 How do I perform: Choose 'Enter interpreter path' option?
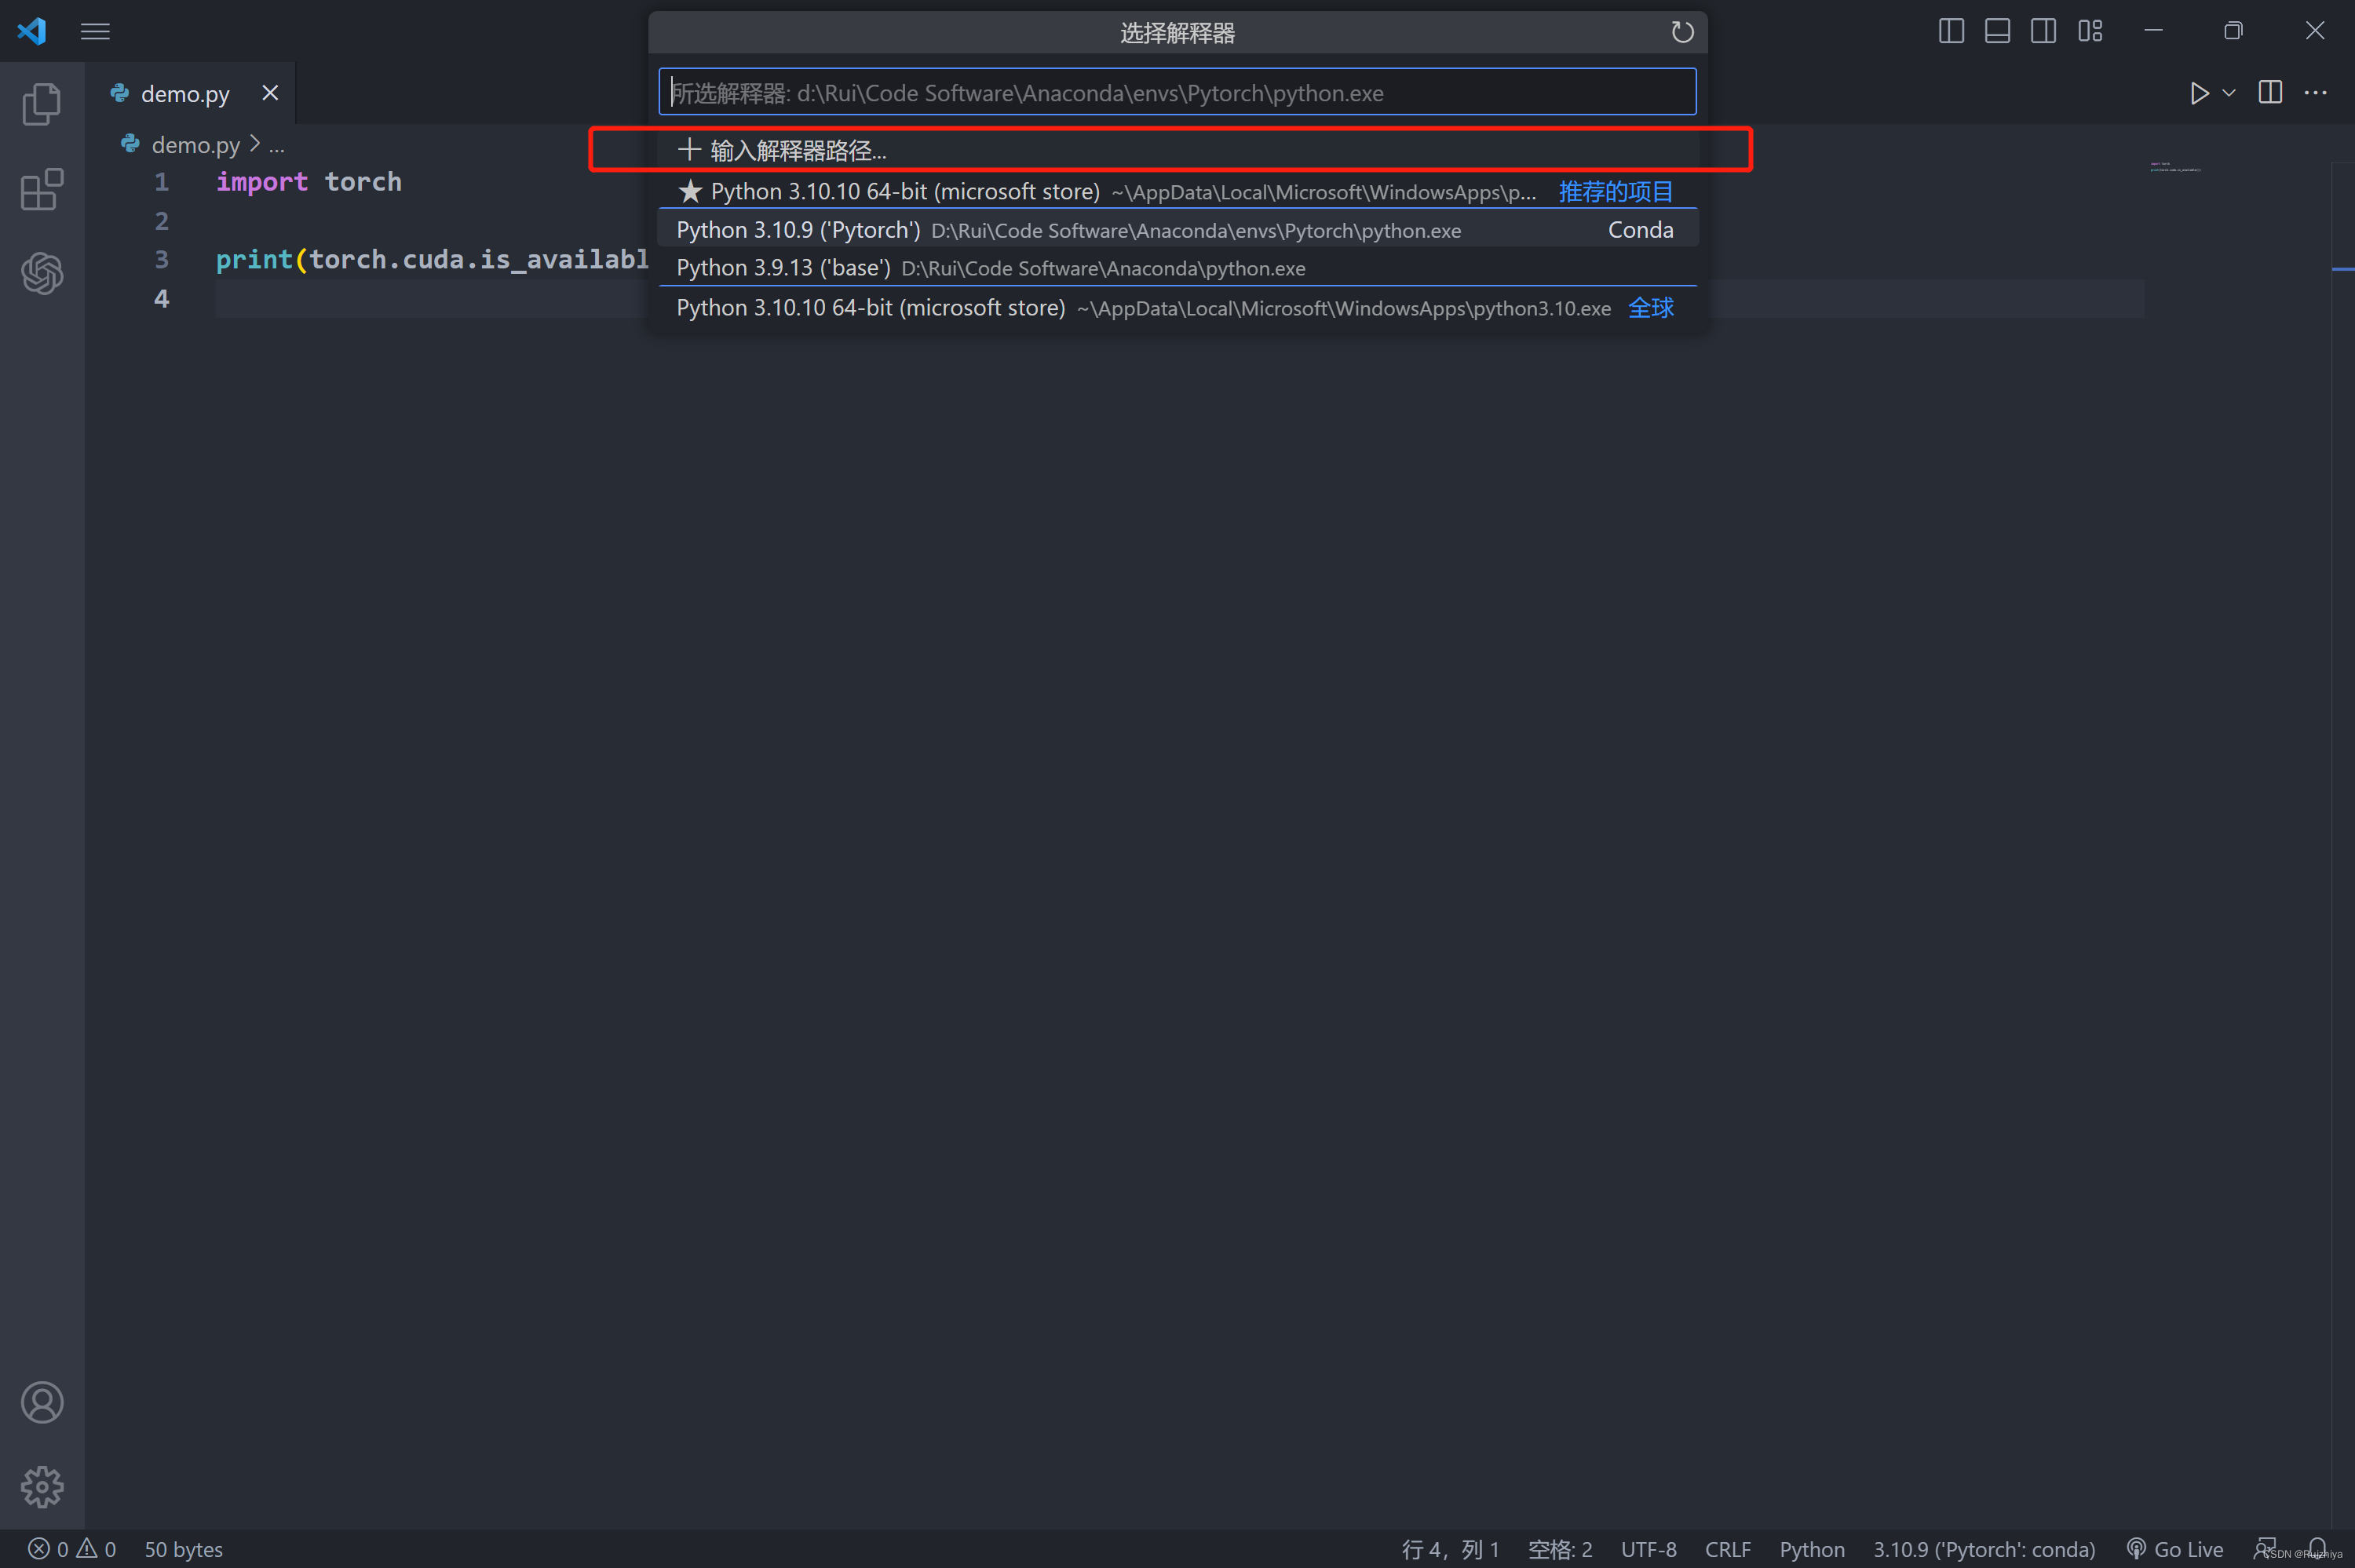click(x=1177, y=150)
